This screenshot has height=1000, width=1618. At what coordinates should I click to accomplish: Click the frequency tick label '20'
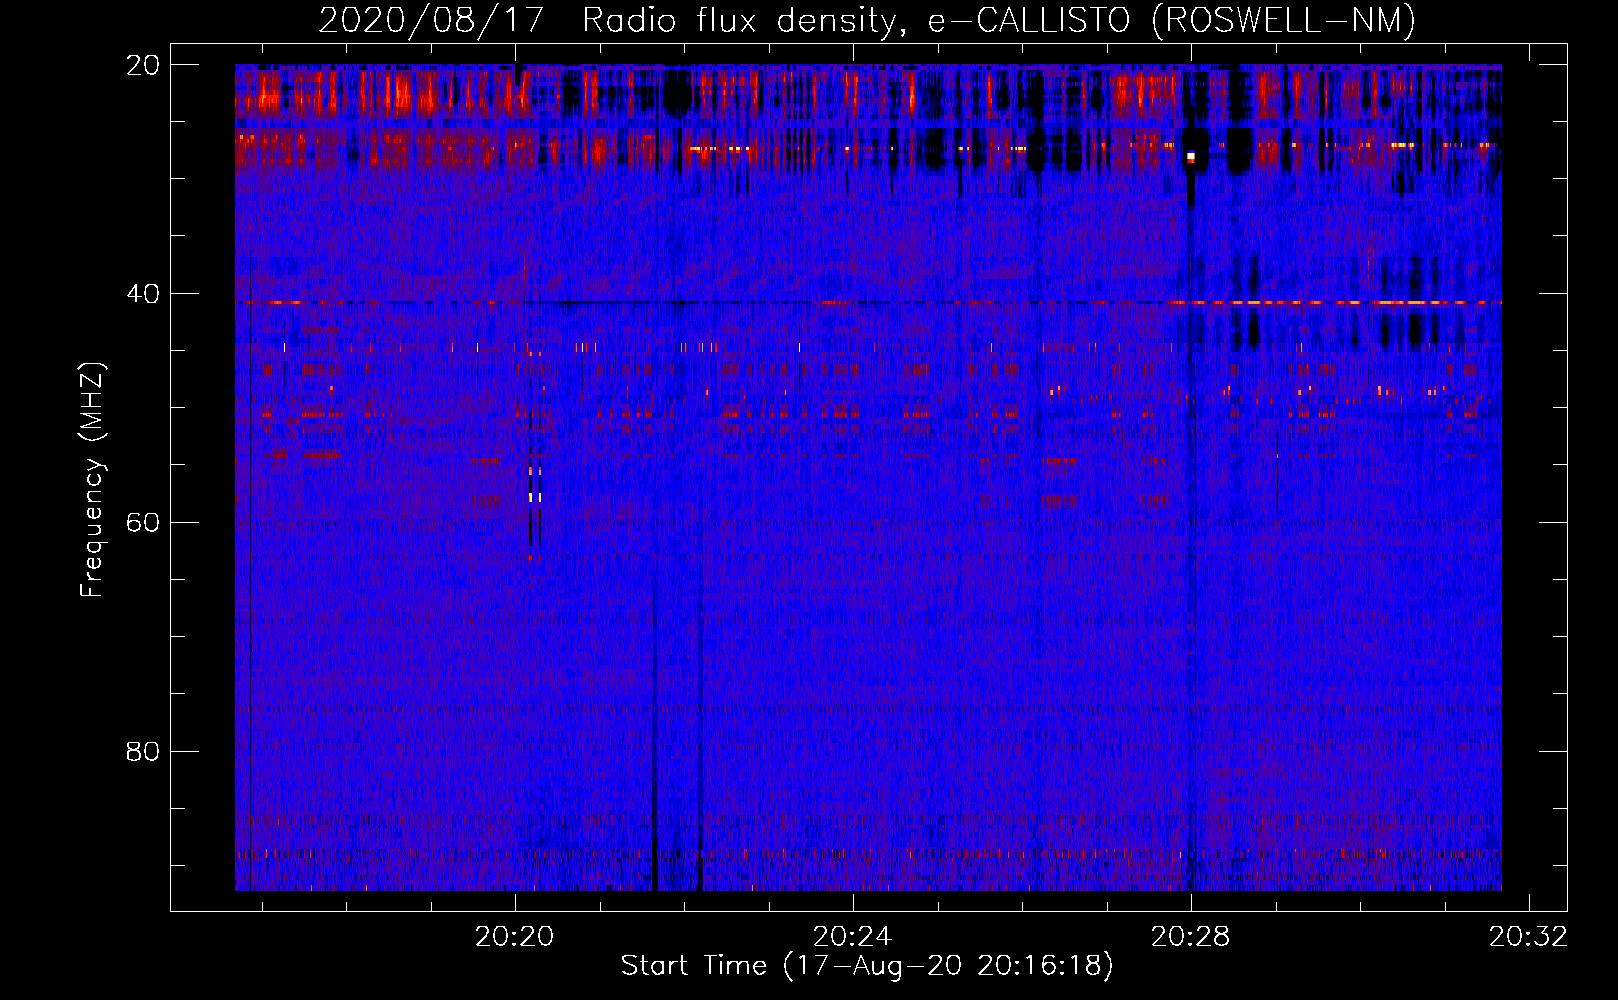(x=143, y=65)
